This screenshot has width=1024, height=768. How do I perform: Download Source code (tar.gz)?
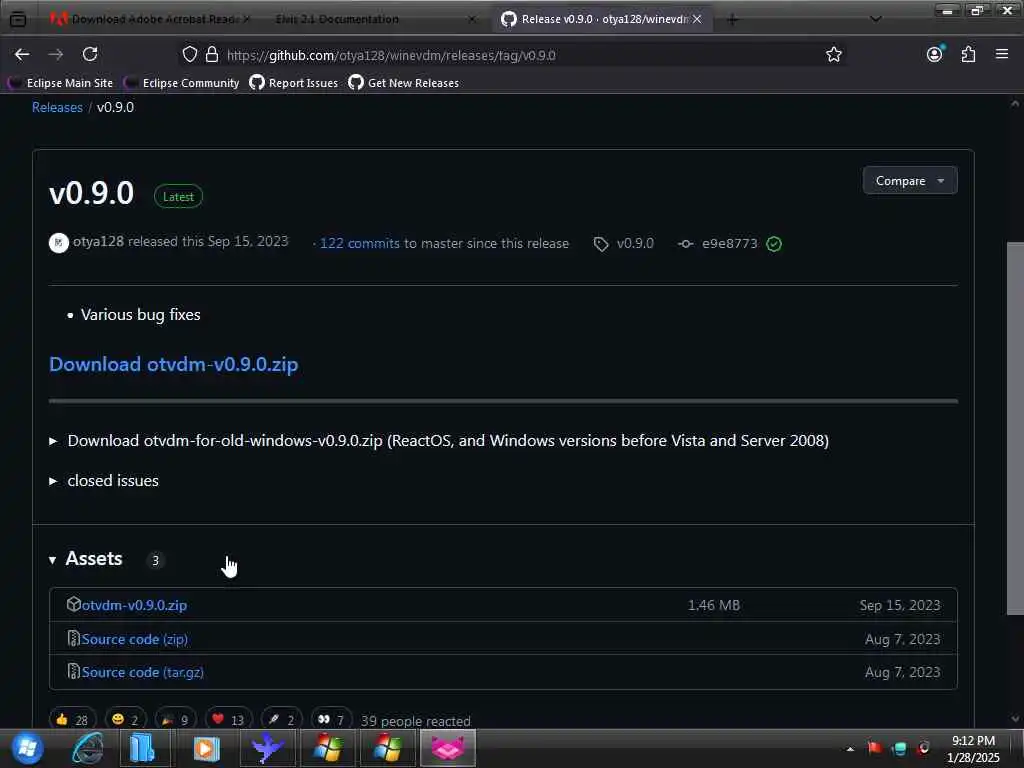click(142, 673)
